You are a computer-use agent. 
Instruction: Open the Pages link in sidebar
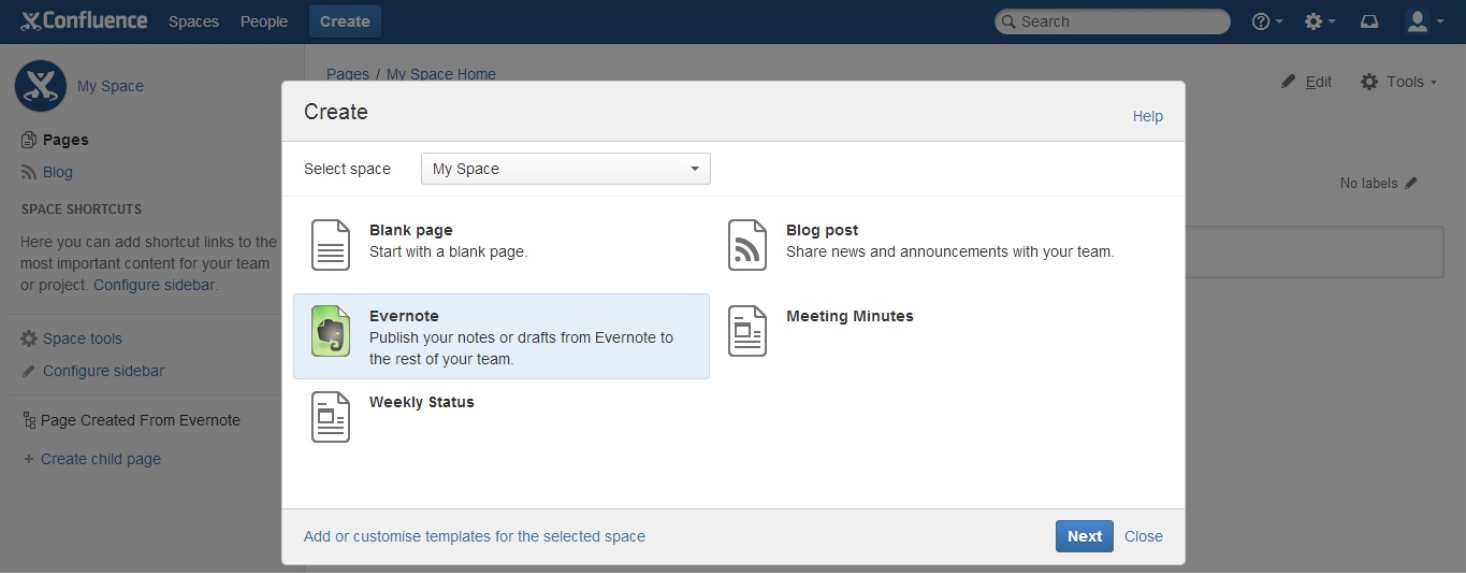point(65,140)
